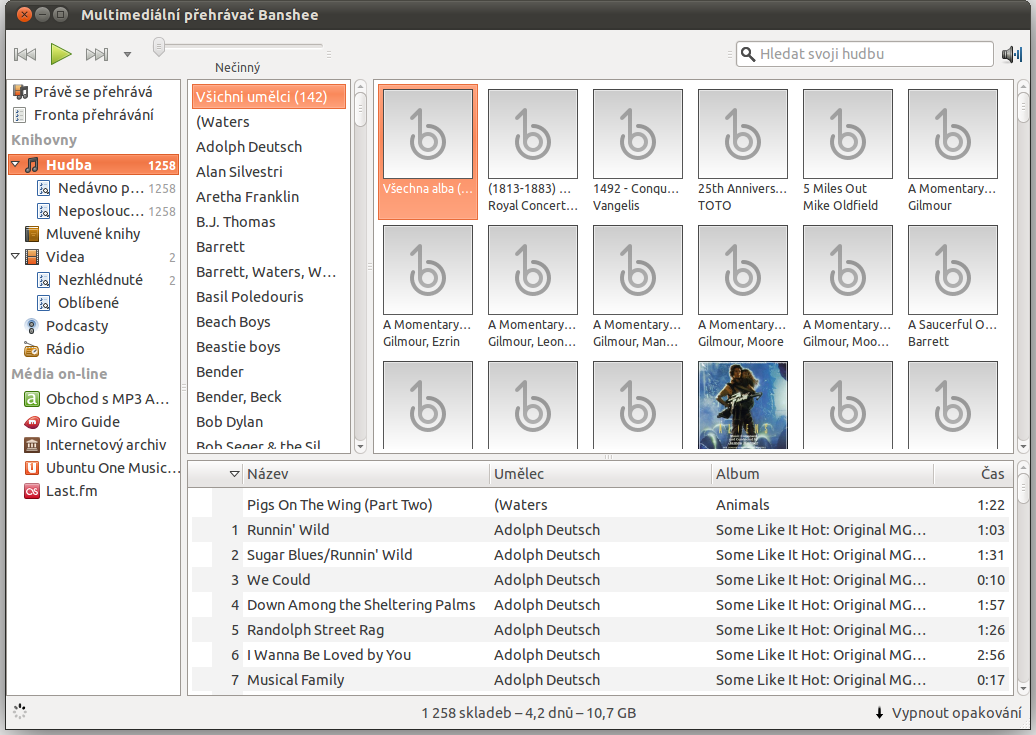Close the Banshee window
The height and width of the screenshot is (735, 1036).
tap(24, 14)
